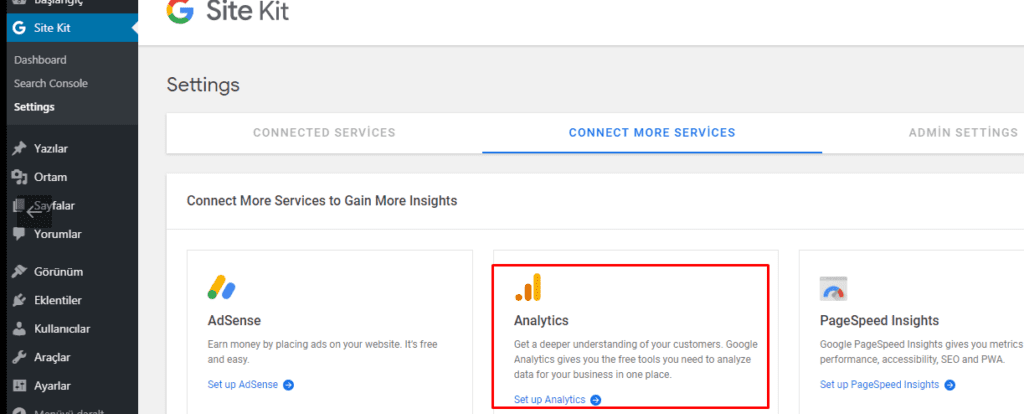Screen dimensions: 1024x414
Task: Click the Kullanıcılar user icon
Action: click(x=20, y=329)
